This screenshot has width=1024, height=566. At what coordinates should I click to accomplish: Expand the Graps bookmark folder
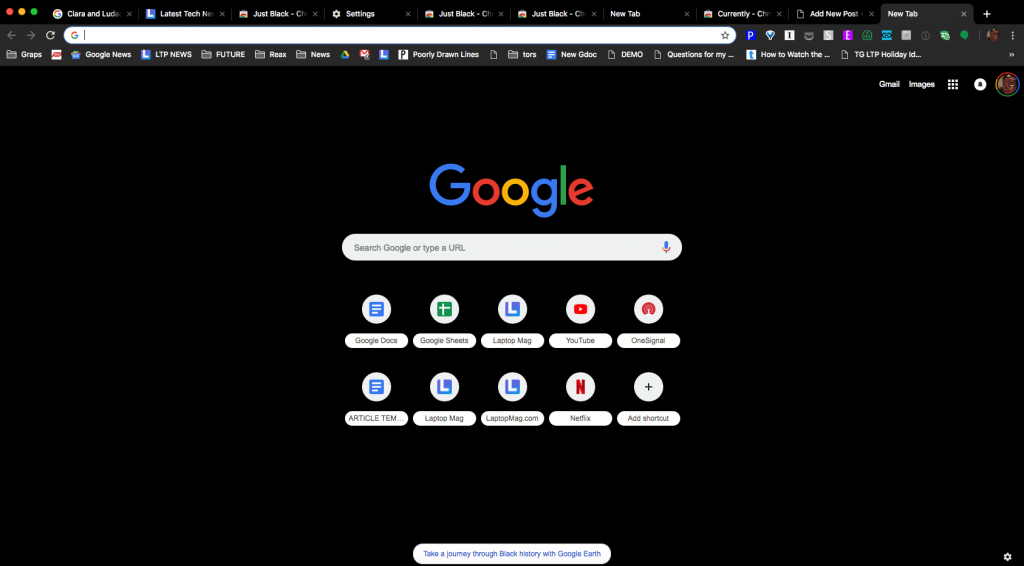click(24, 55)
